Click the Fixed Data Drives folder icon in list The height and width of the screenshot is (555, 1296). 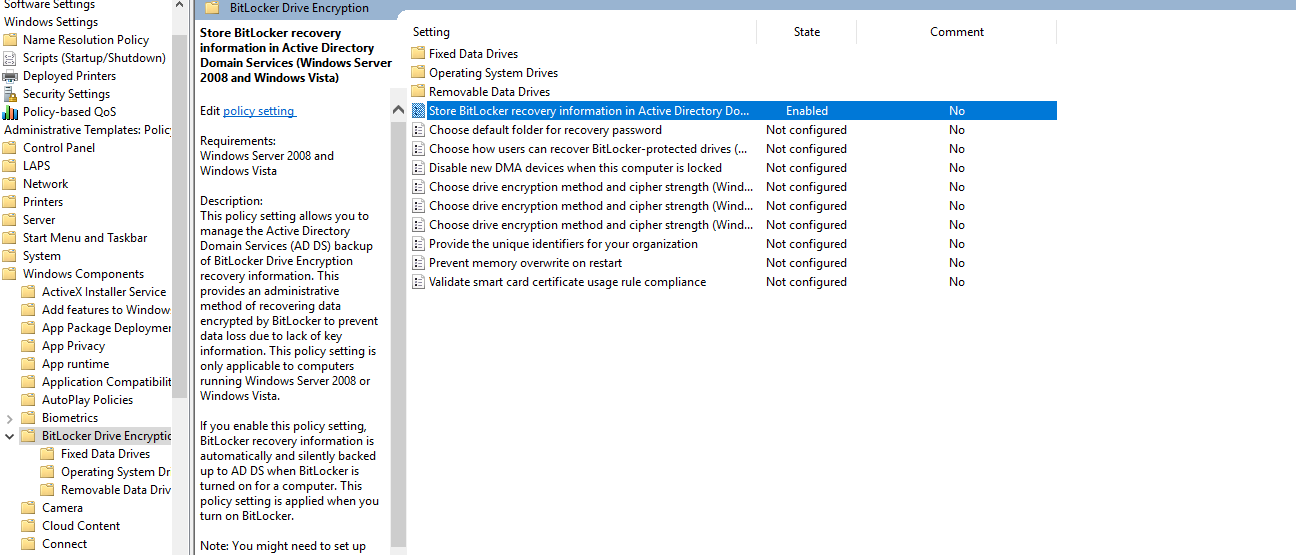(418, 54)
